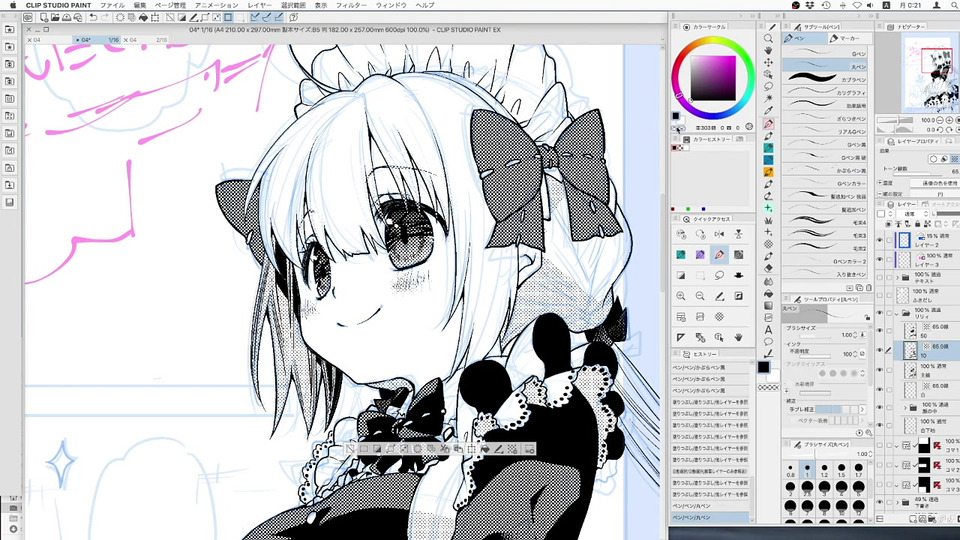This screenshot has width=960, height=540.
Task: Open the ウィンドウ menu
Action: coord(391,5)
